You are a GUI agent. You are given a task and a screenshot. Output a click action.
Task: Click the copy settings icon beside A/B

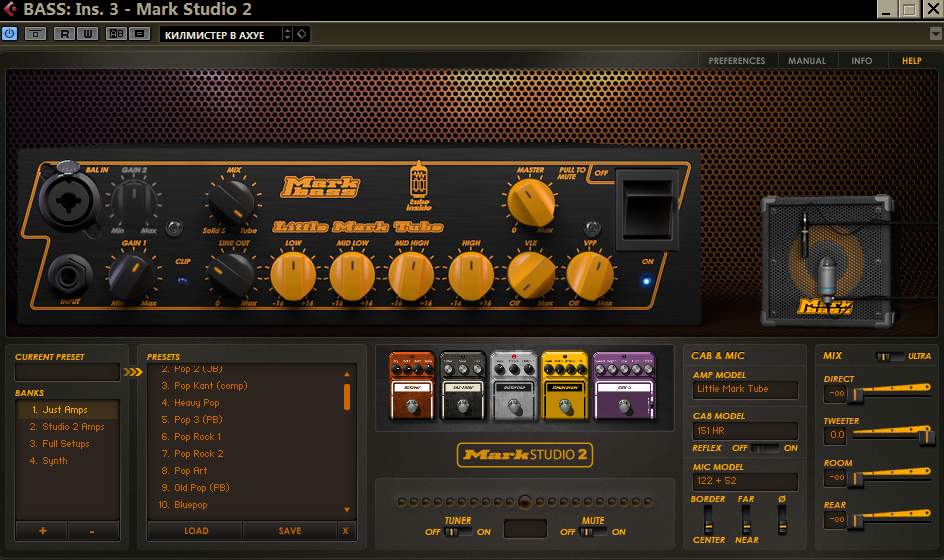coord(139,34)
